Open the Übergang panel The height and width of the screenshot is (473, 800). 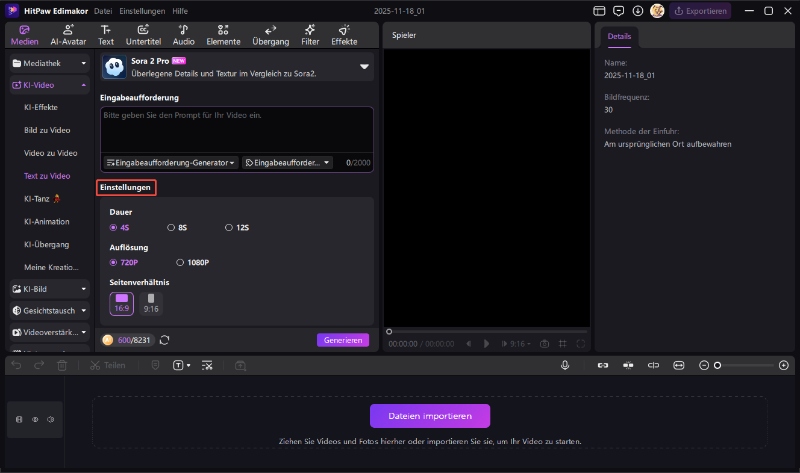270,35
